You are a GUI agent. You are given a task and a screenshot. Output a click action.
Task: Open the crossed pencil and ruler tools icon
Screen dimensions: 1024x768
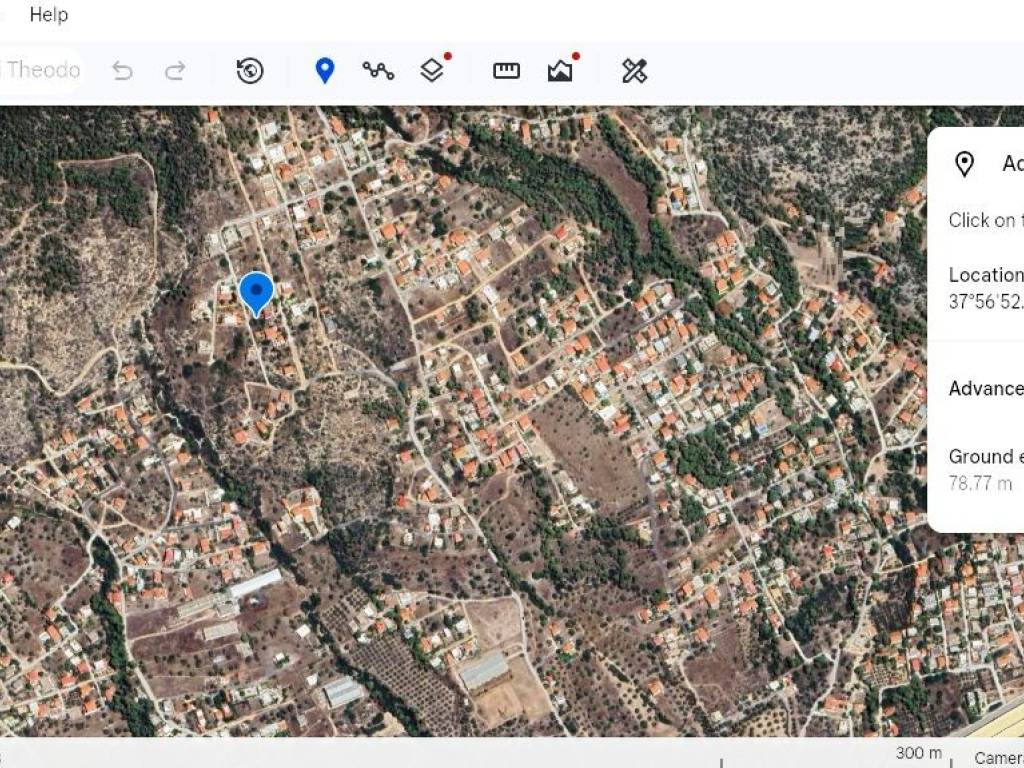click(x=634, y=70)
